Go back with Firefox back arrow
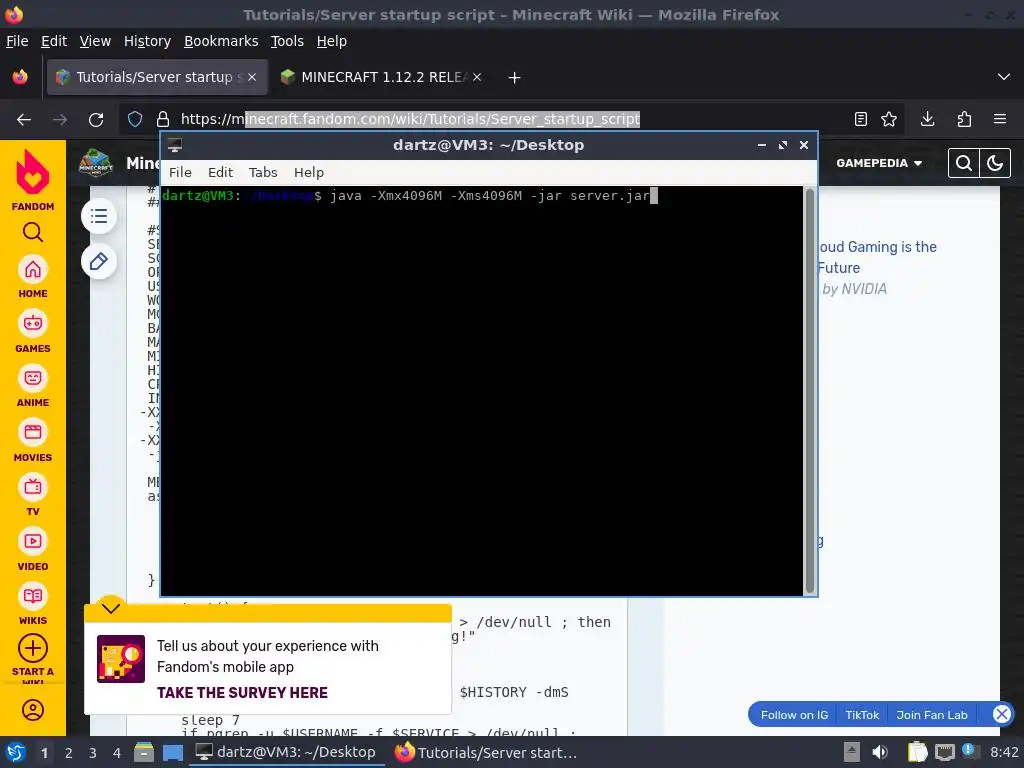This screenshot has height=768, width=1024. [x=24, y=120]
